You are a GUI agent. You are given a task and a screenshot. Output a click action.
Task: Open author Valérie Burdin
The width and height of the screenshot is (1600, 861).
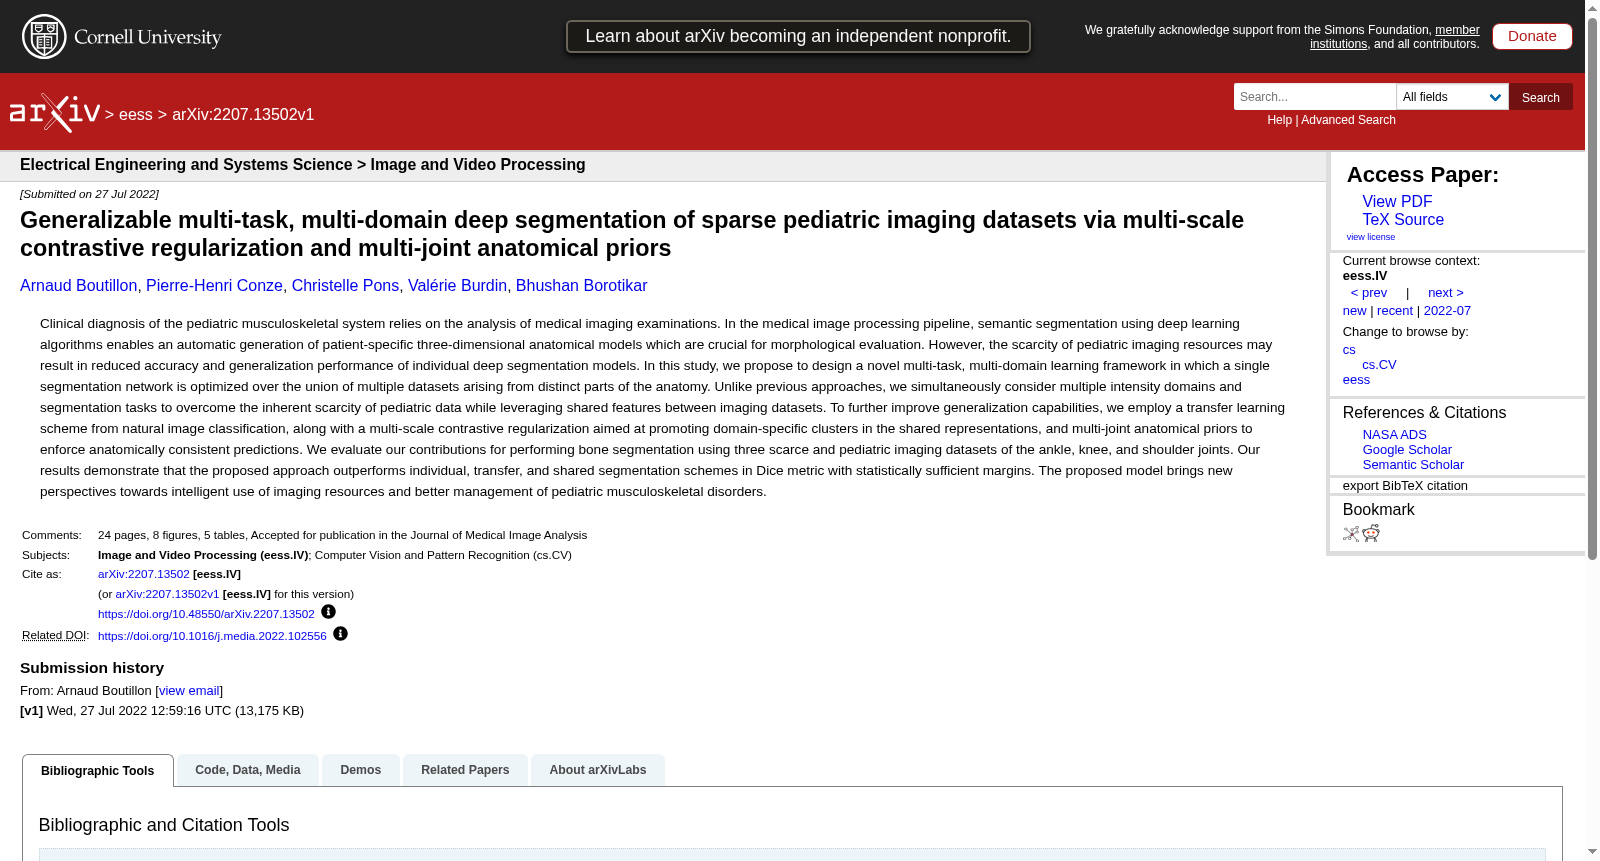point(457,286)
